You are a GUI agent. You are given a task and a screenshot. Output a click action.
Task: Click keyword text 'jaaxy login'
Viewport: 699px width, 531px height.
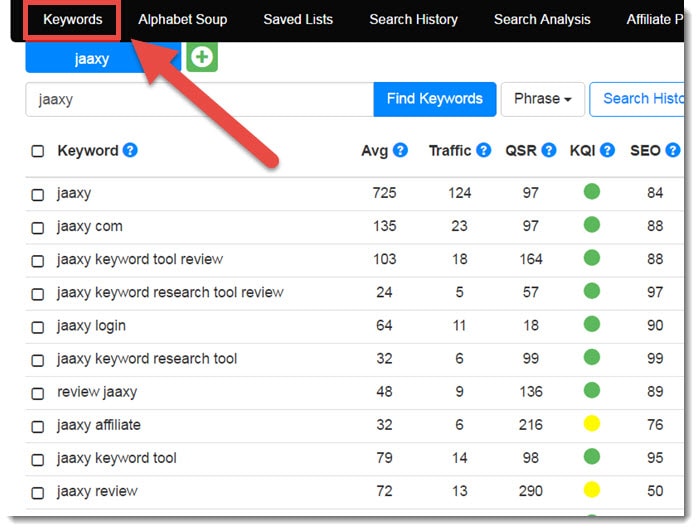tap(91, 325)
